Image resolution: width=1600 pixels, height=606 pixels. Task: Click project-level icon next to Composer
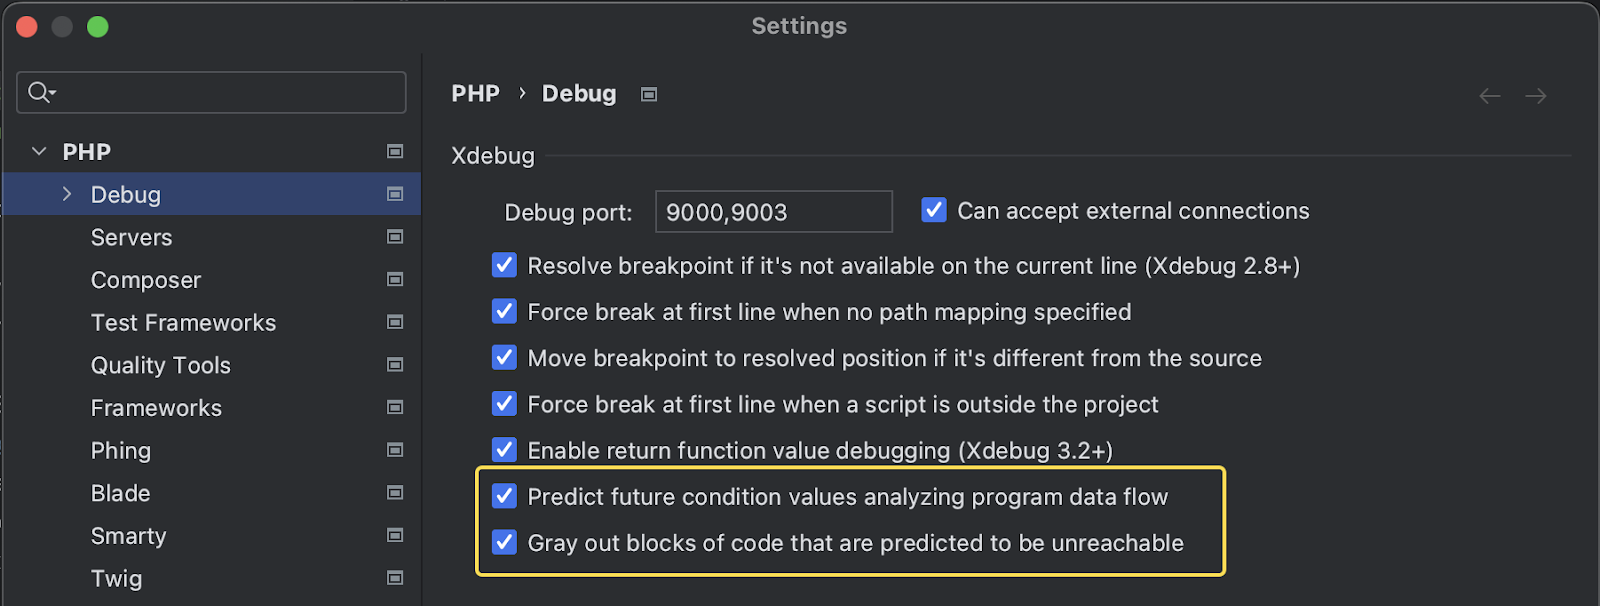[x=395, y=280]
